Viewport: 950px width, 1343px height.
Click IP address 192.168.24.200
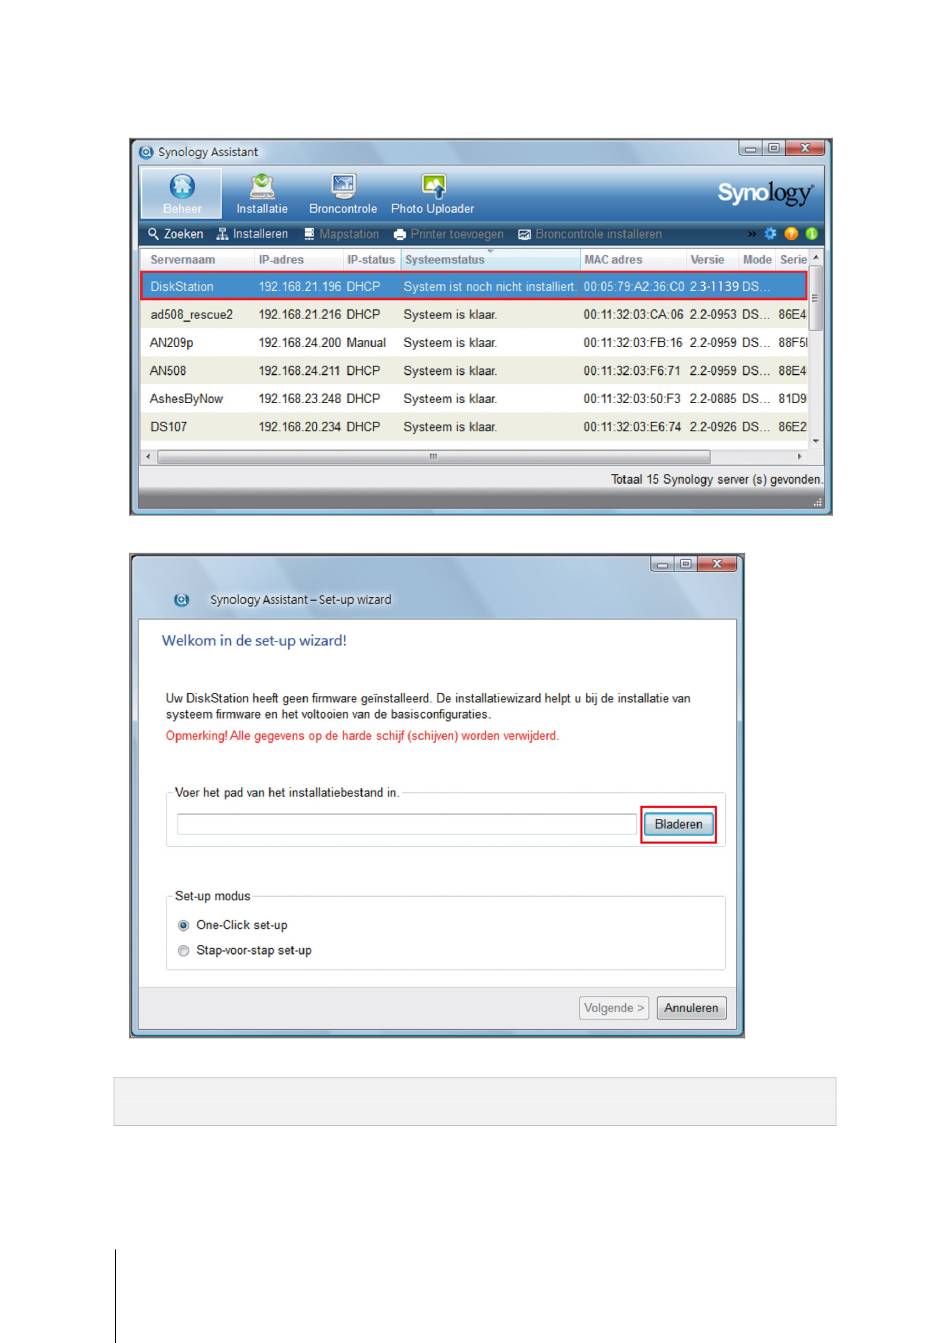tap(300, 342)
